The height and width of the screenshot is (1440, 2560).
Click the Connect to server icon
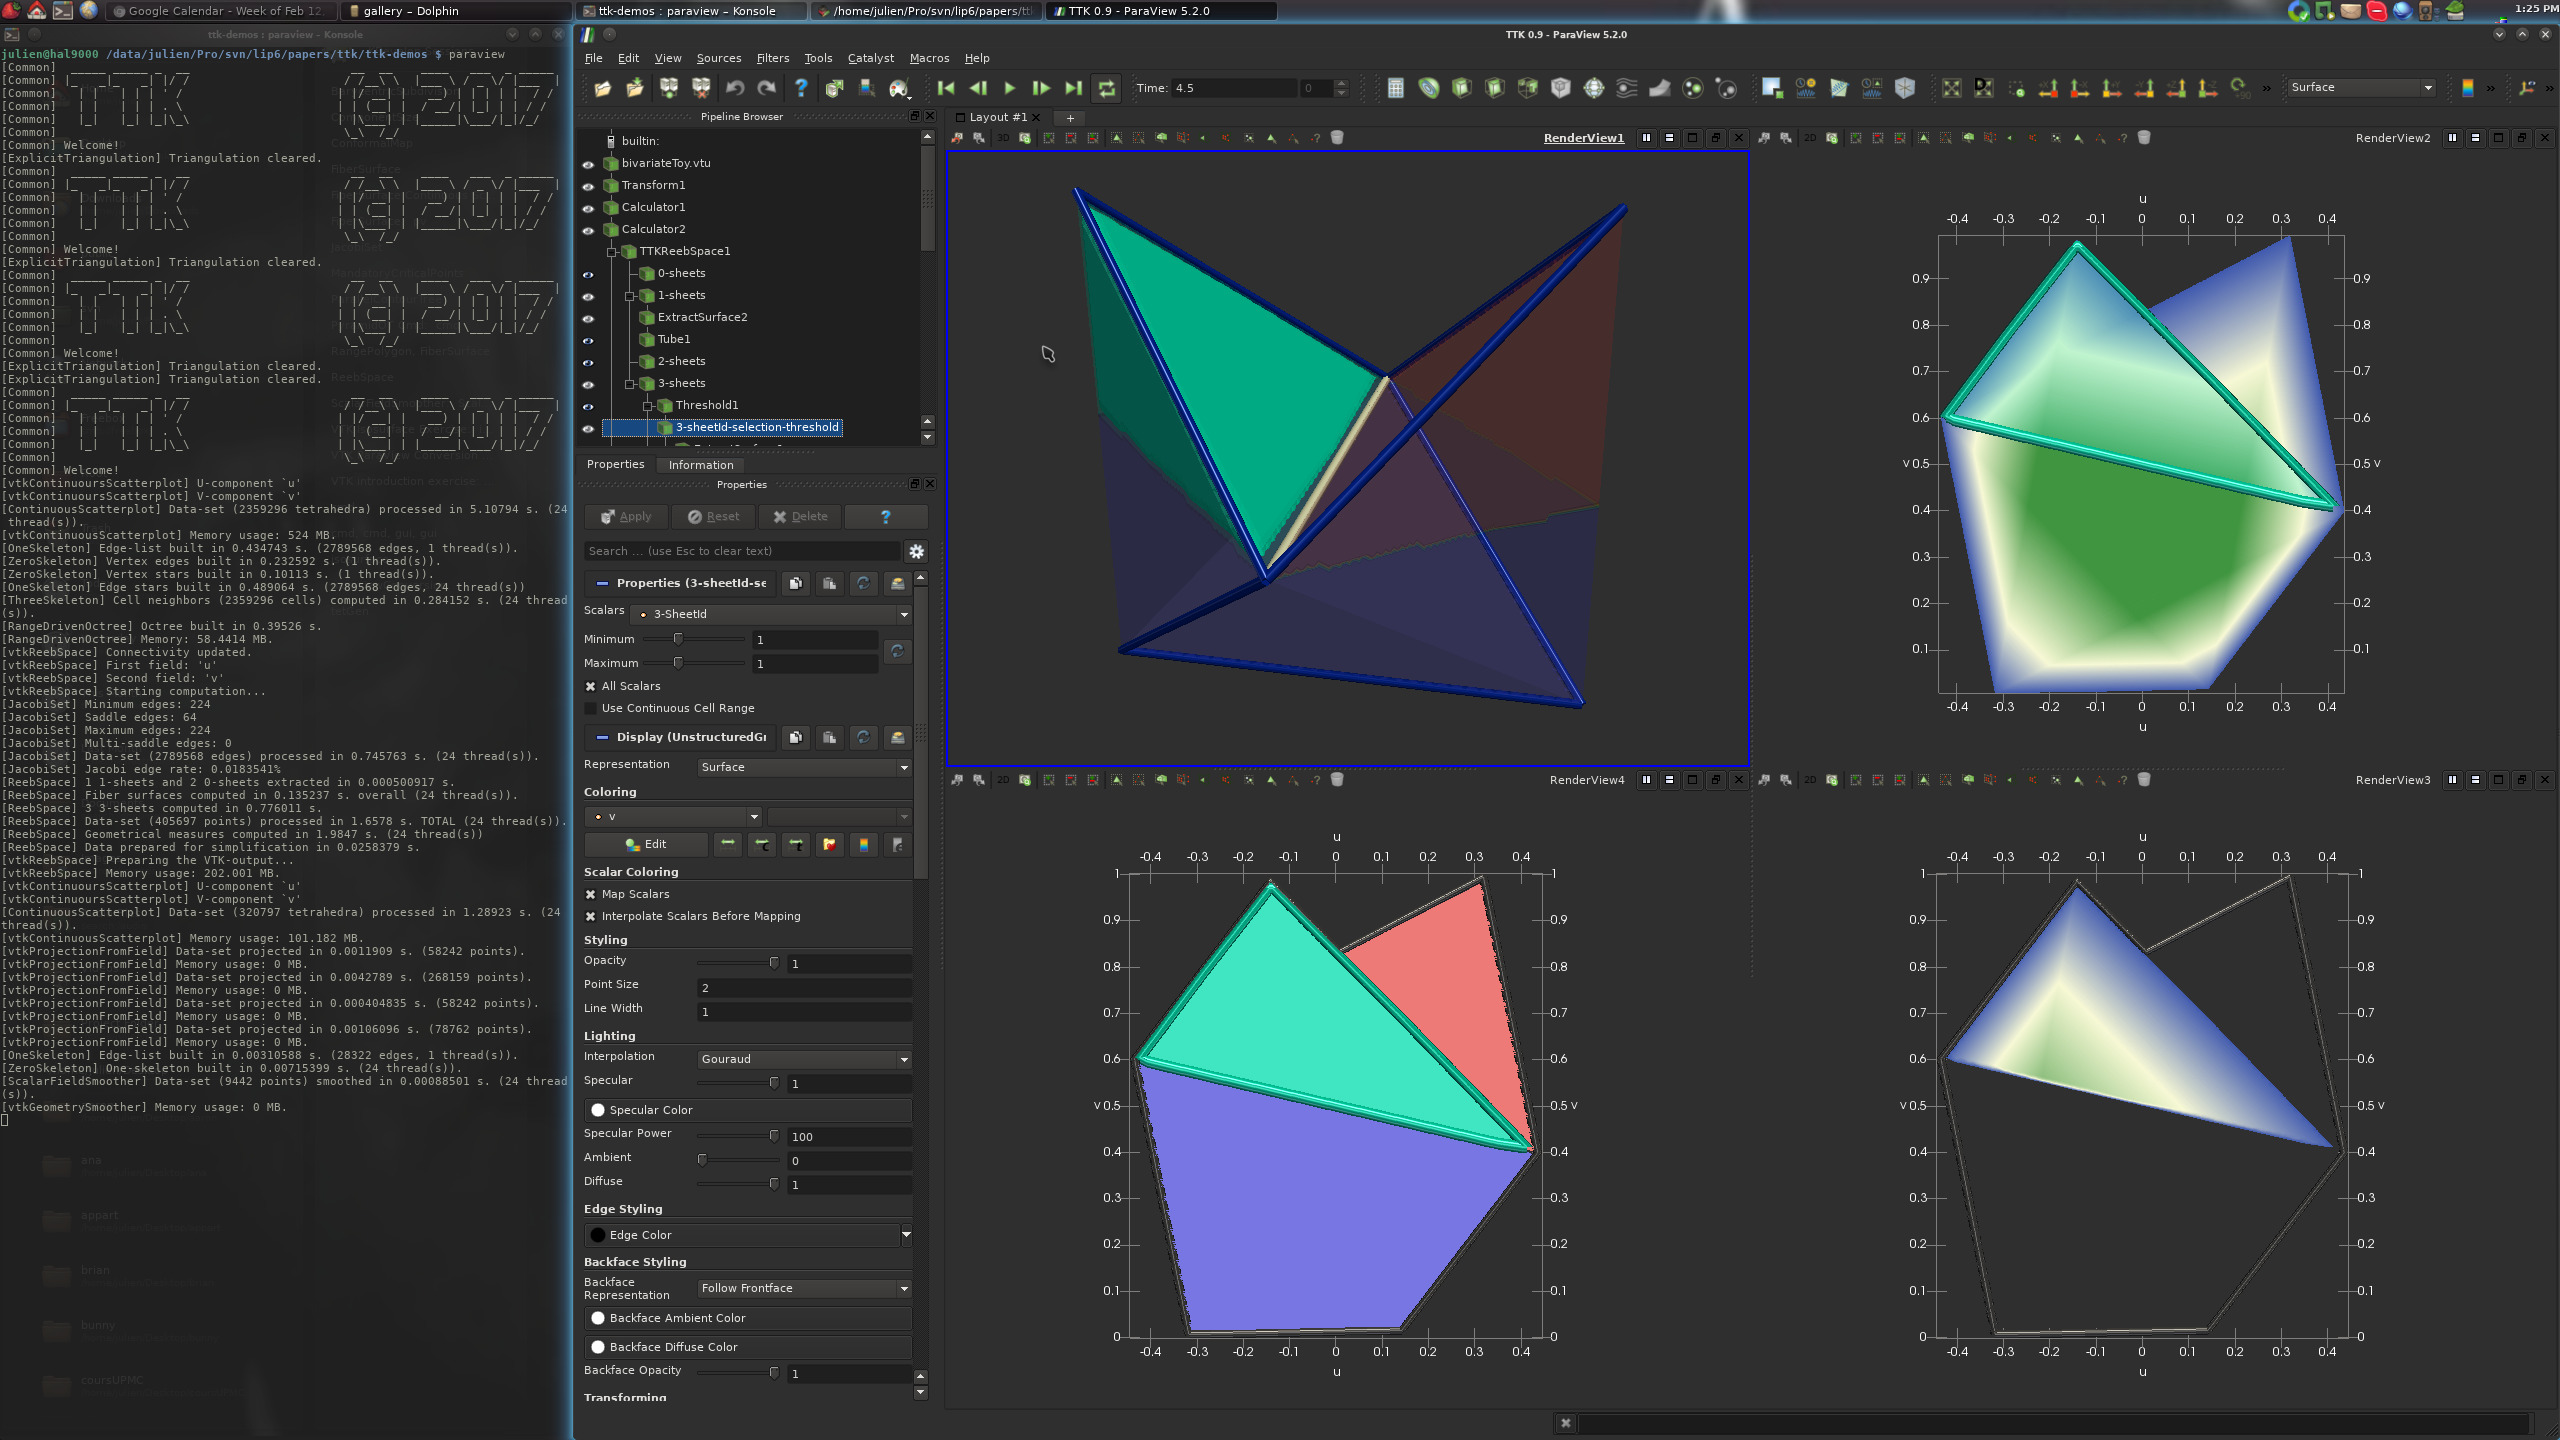coord(669,88)
